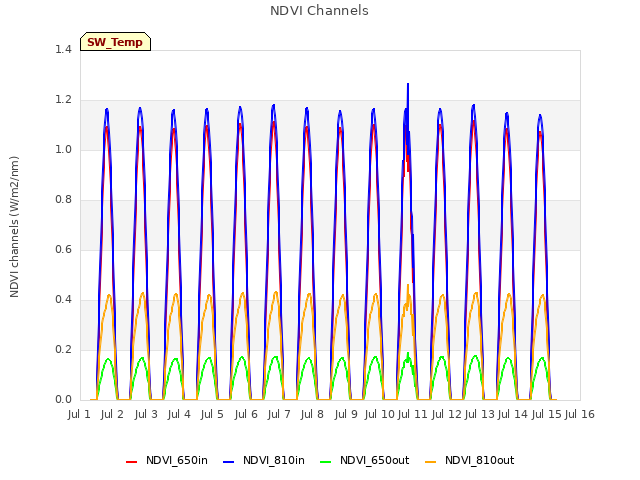This screenshot has height=480, width=640.
Task: Click the 0.6 y-axis tick label
Action: 63,250
